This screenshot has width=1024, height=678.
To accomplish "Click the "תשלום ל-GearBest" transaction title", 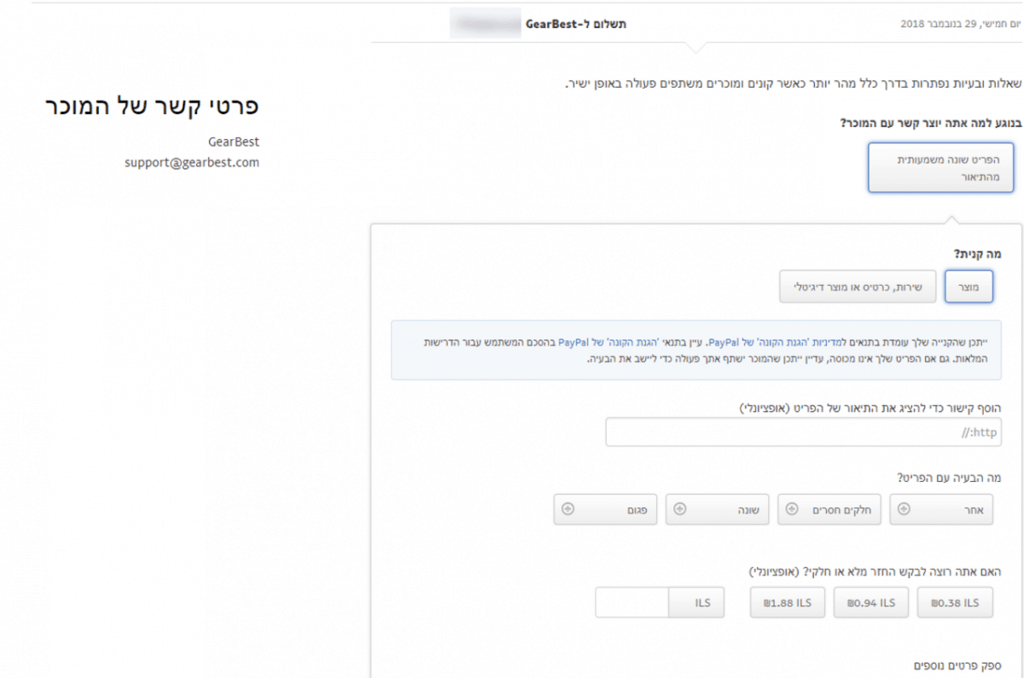I will 575,22.
